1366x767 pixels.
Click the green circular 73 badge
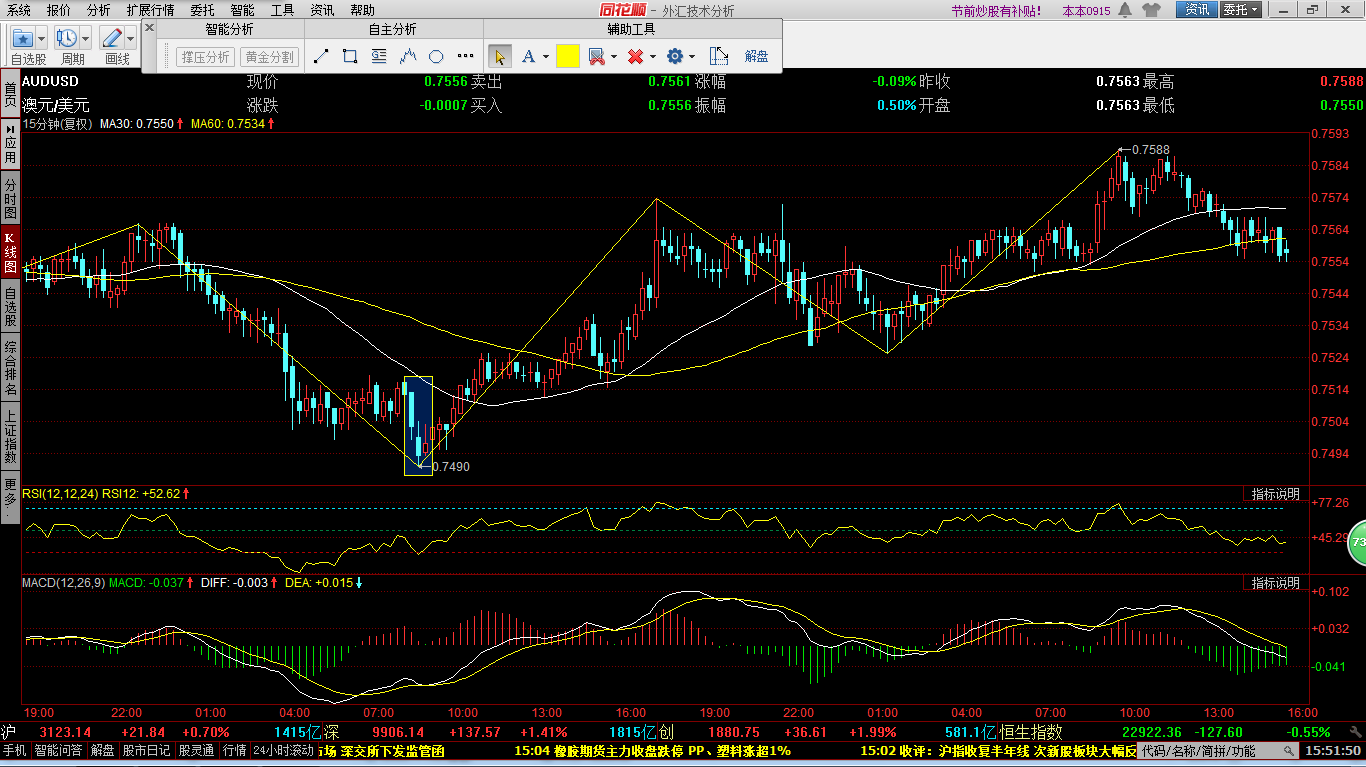1356,542
